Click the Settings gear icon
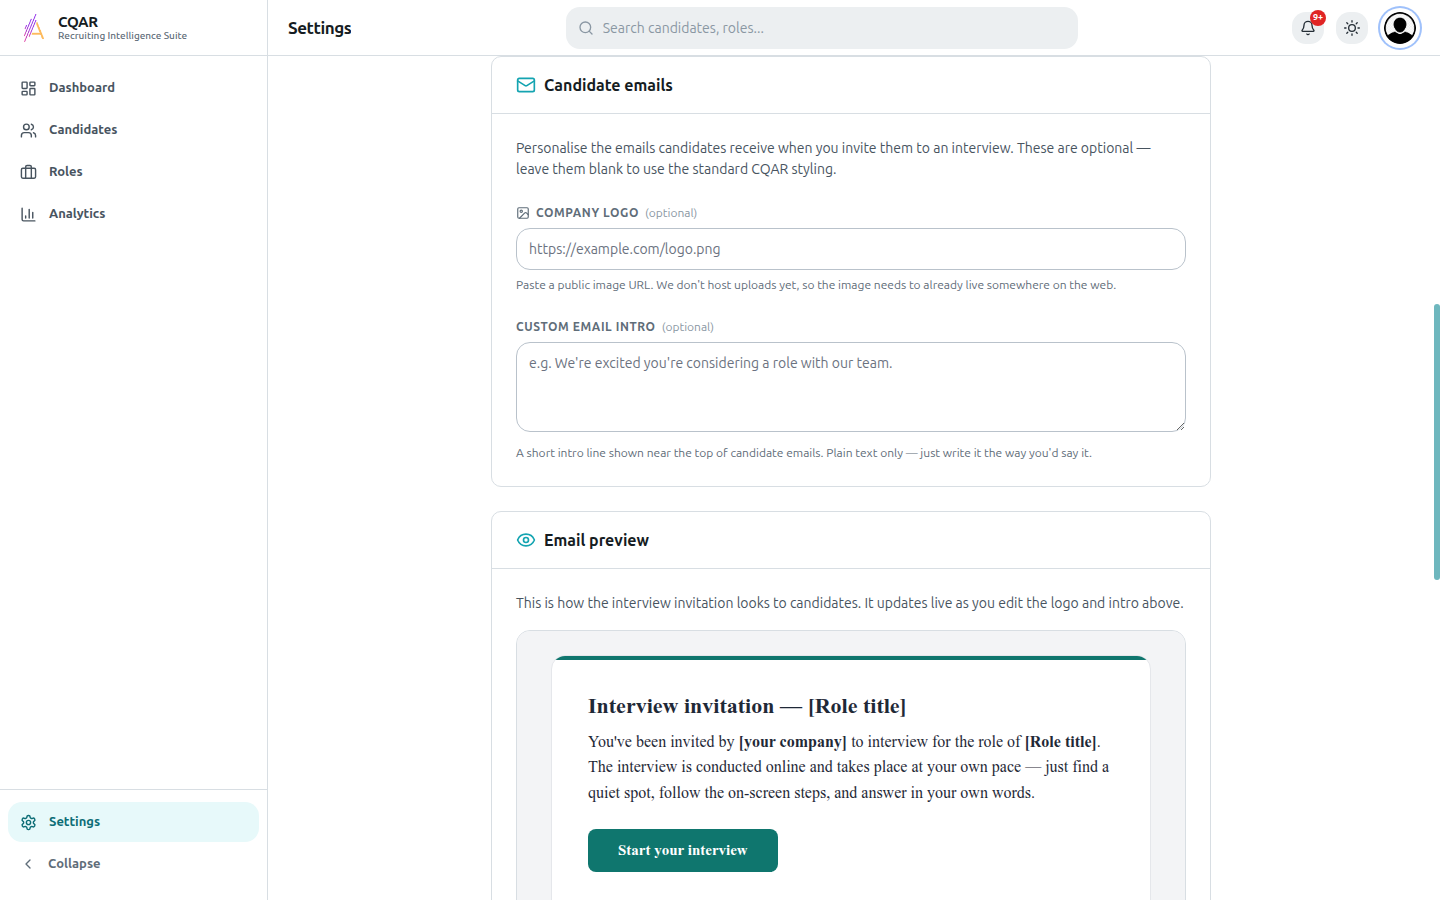 click(28, 822)
